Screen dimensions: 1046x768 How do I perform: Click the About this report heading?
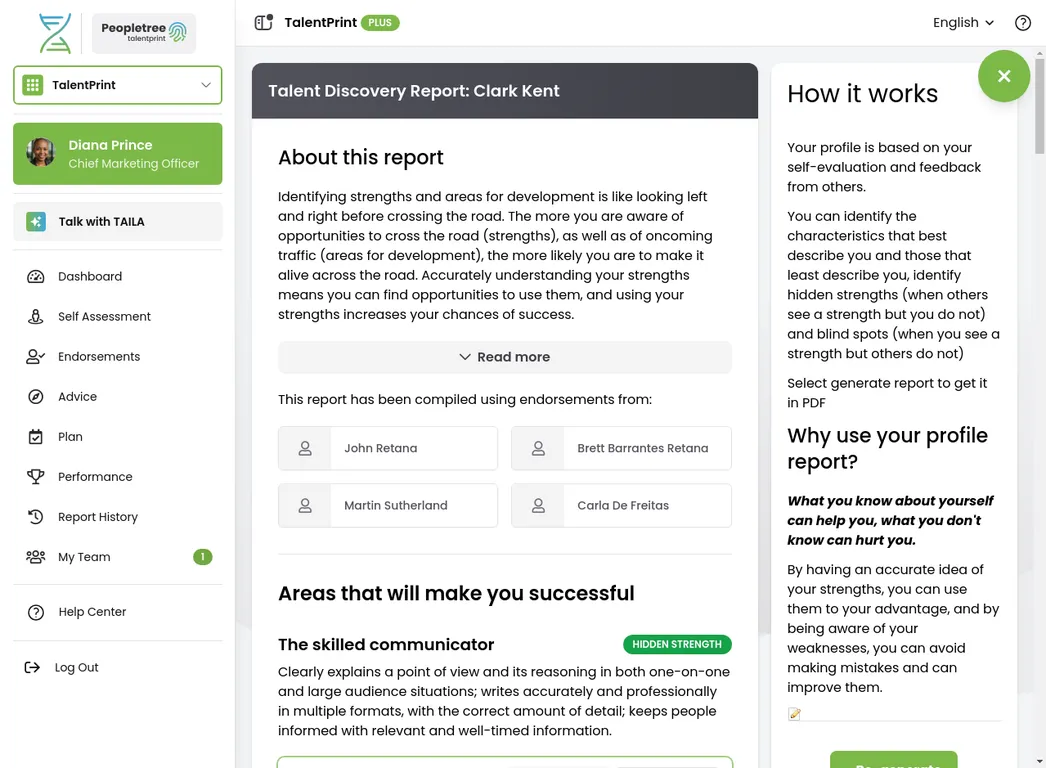pyautogui.click(x=361, y=157)
